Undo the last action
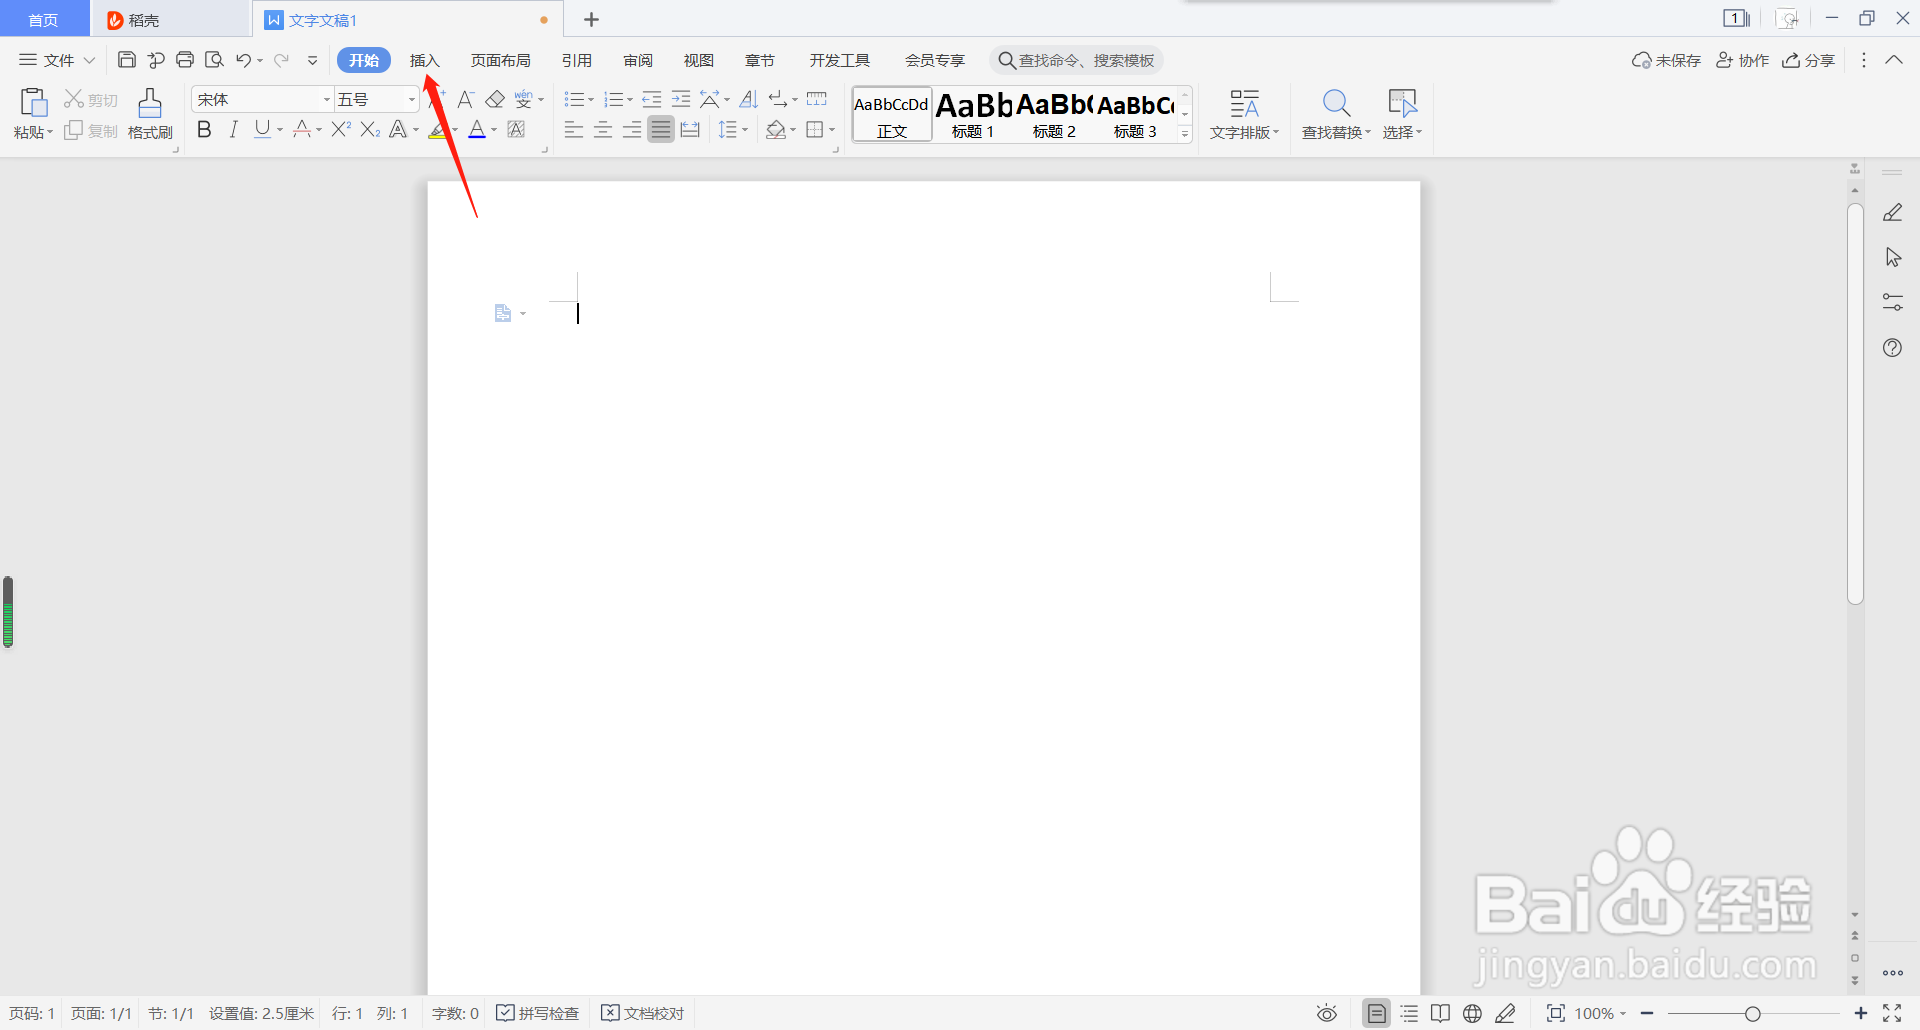The image size is (1920, 1030). coord(243,60)
